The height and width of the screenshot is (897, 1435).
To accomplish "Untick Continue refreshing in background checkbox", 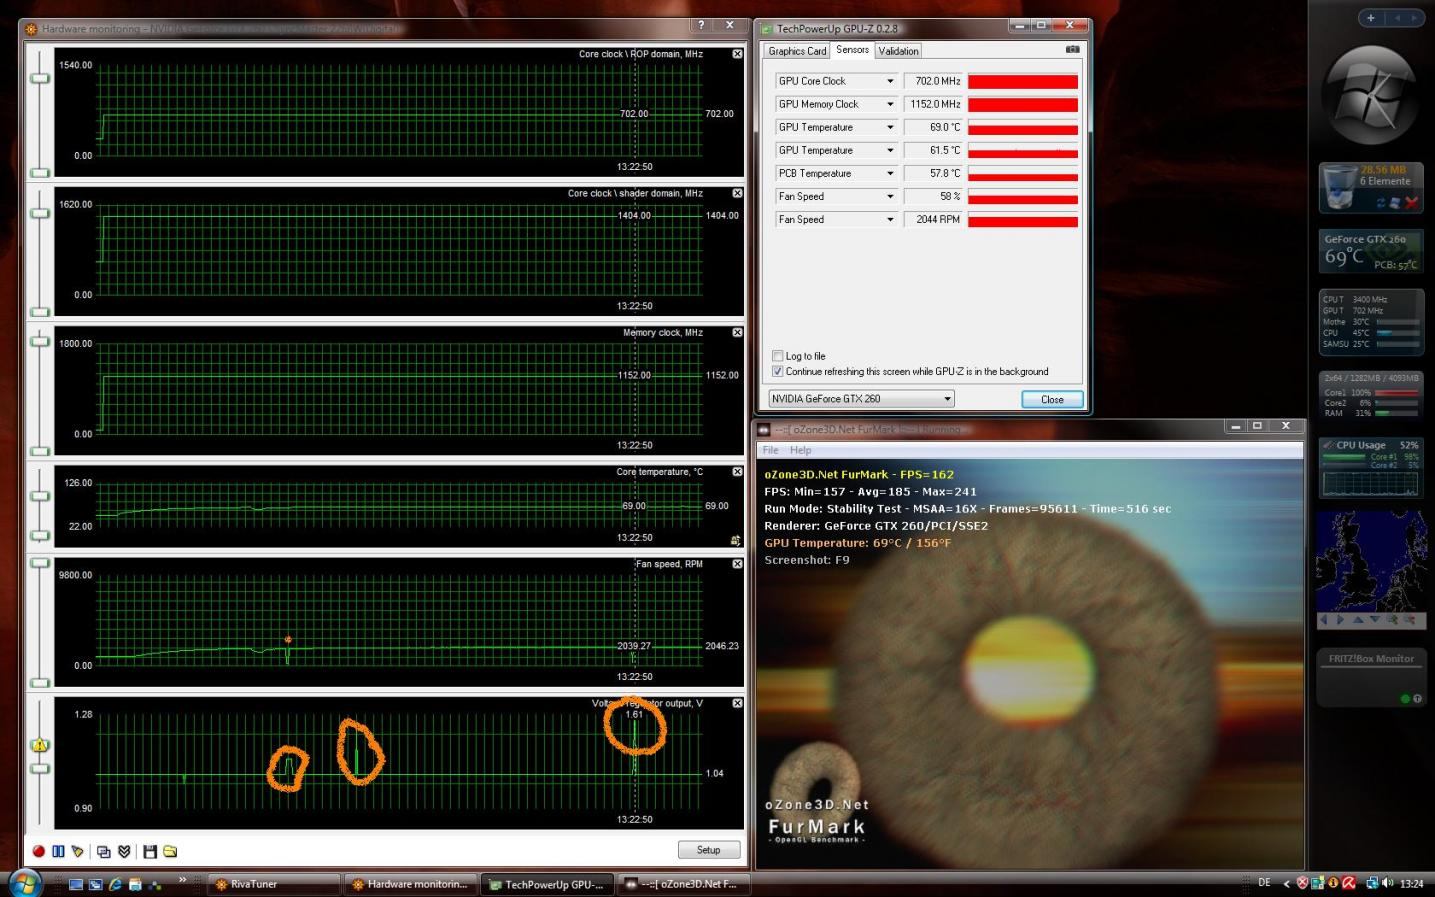I will coord(777,371).
